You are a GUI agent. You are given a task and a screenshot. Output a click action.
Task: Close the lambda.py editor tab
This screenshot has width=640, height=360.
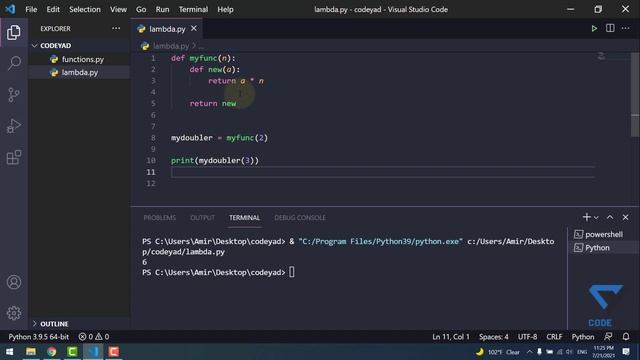[x=194, y=28]
